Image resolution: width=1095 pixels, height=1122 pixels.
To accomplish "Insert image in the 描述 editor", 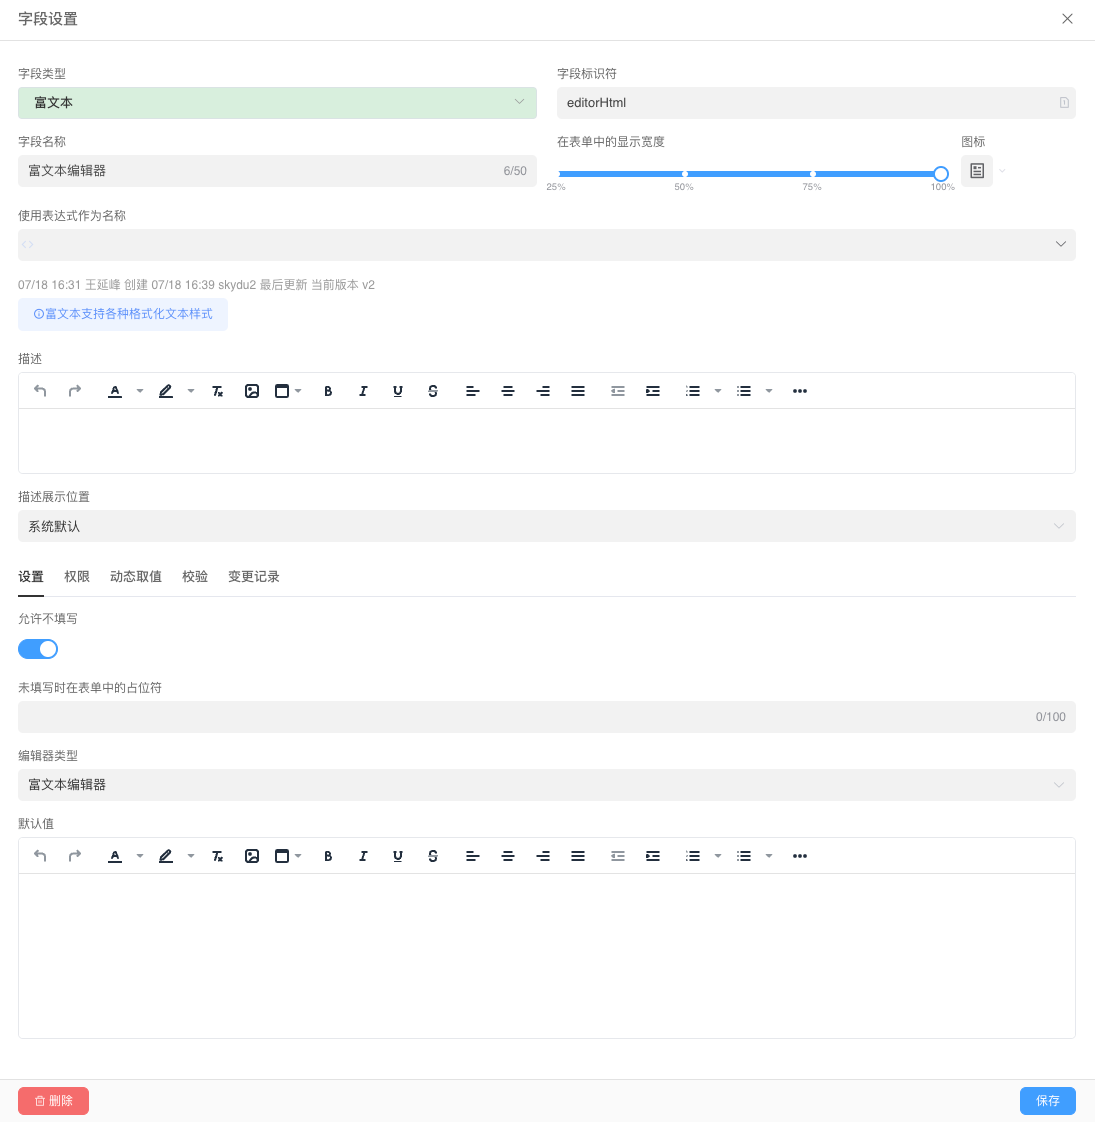I will [x=252, y=391].
